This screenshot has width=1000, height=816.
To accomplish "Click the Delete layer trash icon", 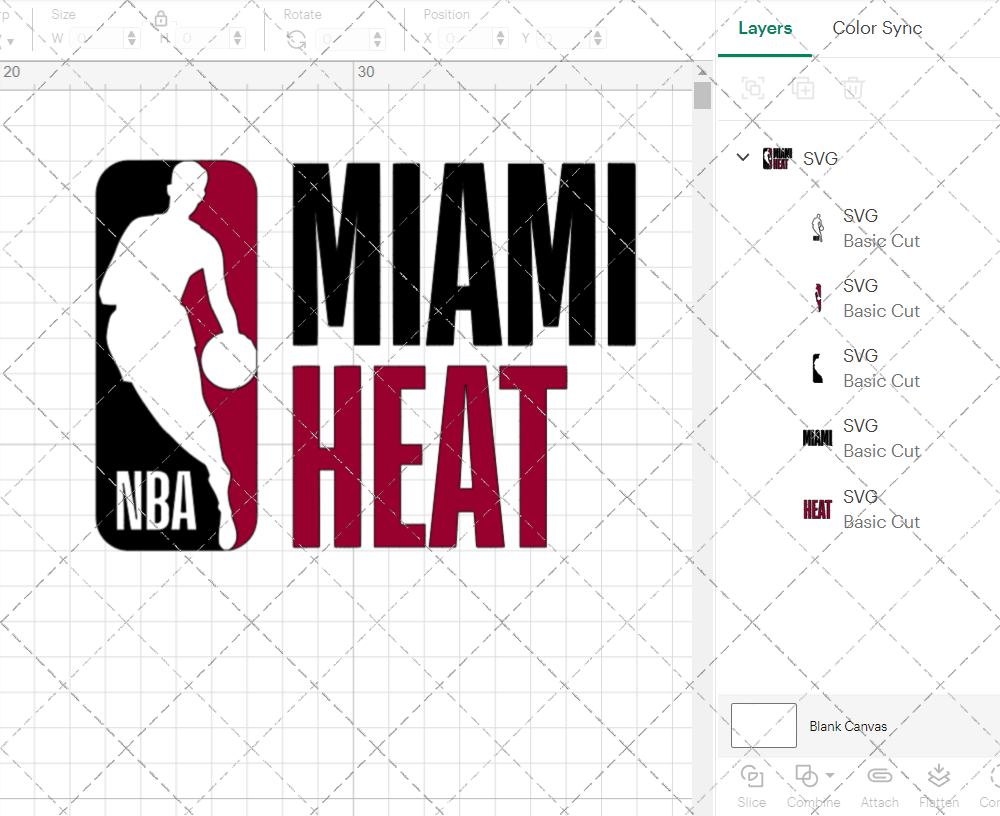I will (853, 88).
